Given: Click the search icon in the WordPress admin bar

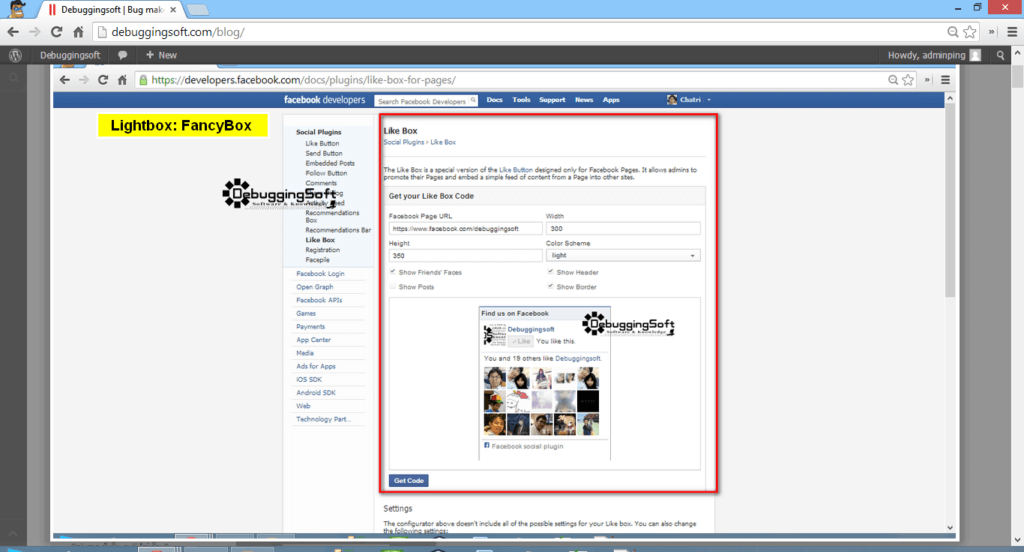Looking at the screenshot, I should pos(1000,56).
